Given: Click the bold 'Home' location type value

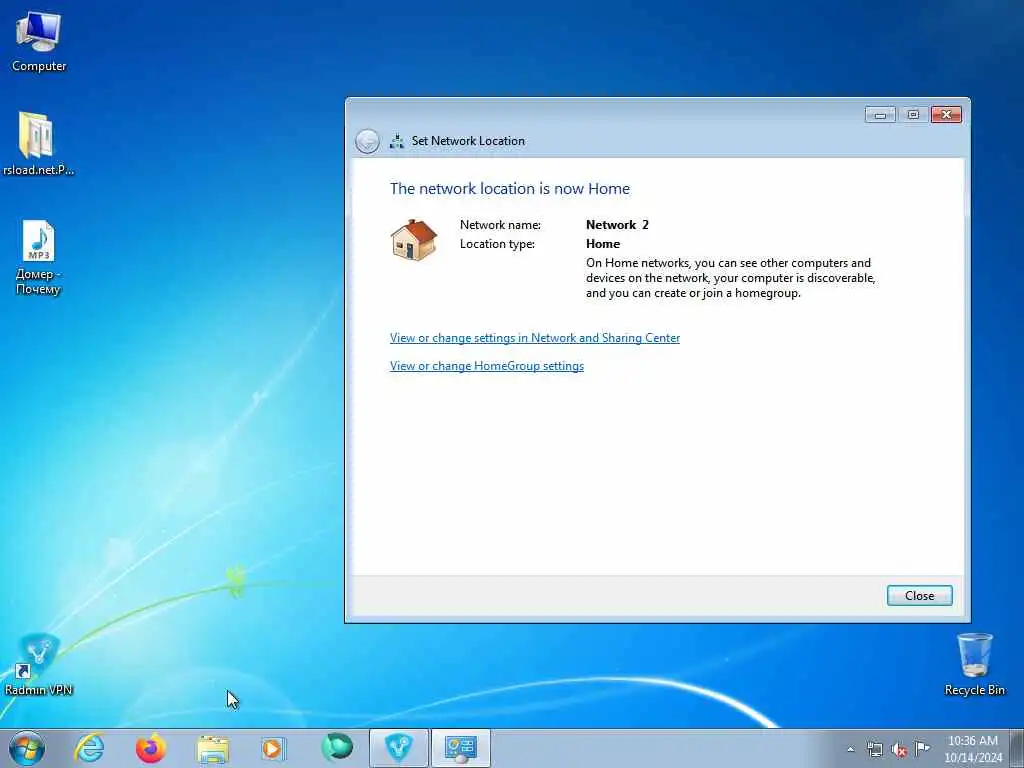Looking at the screenshot, I should pyautogui.click(x=603, y=244).
